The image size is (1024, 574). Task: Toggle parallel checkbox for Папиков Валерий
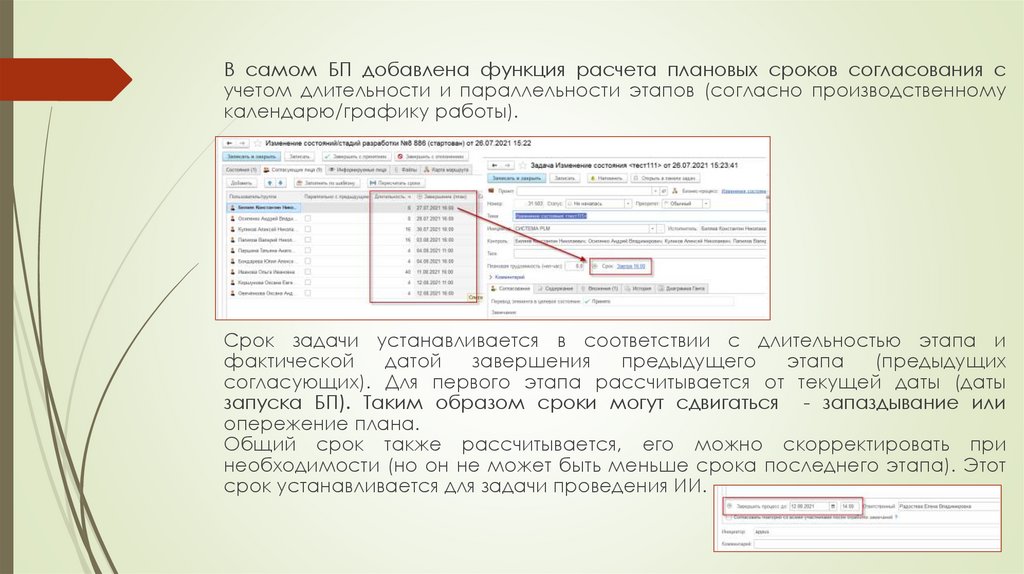[x=308, y=240]
